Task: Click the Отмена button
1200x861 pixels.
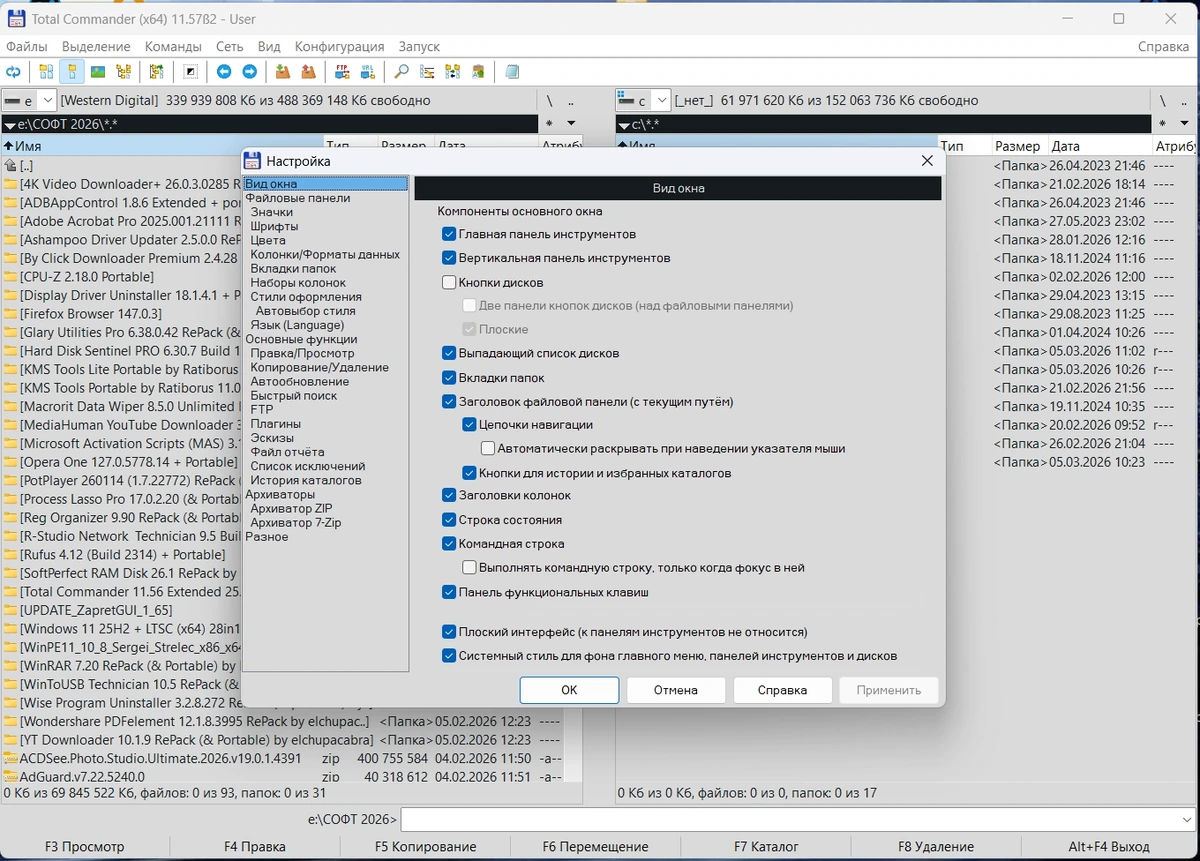Action: (x=676, y=690)
